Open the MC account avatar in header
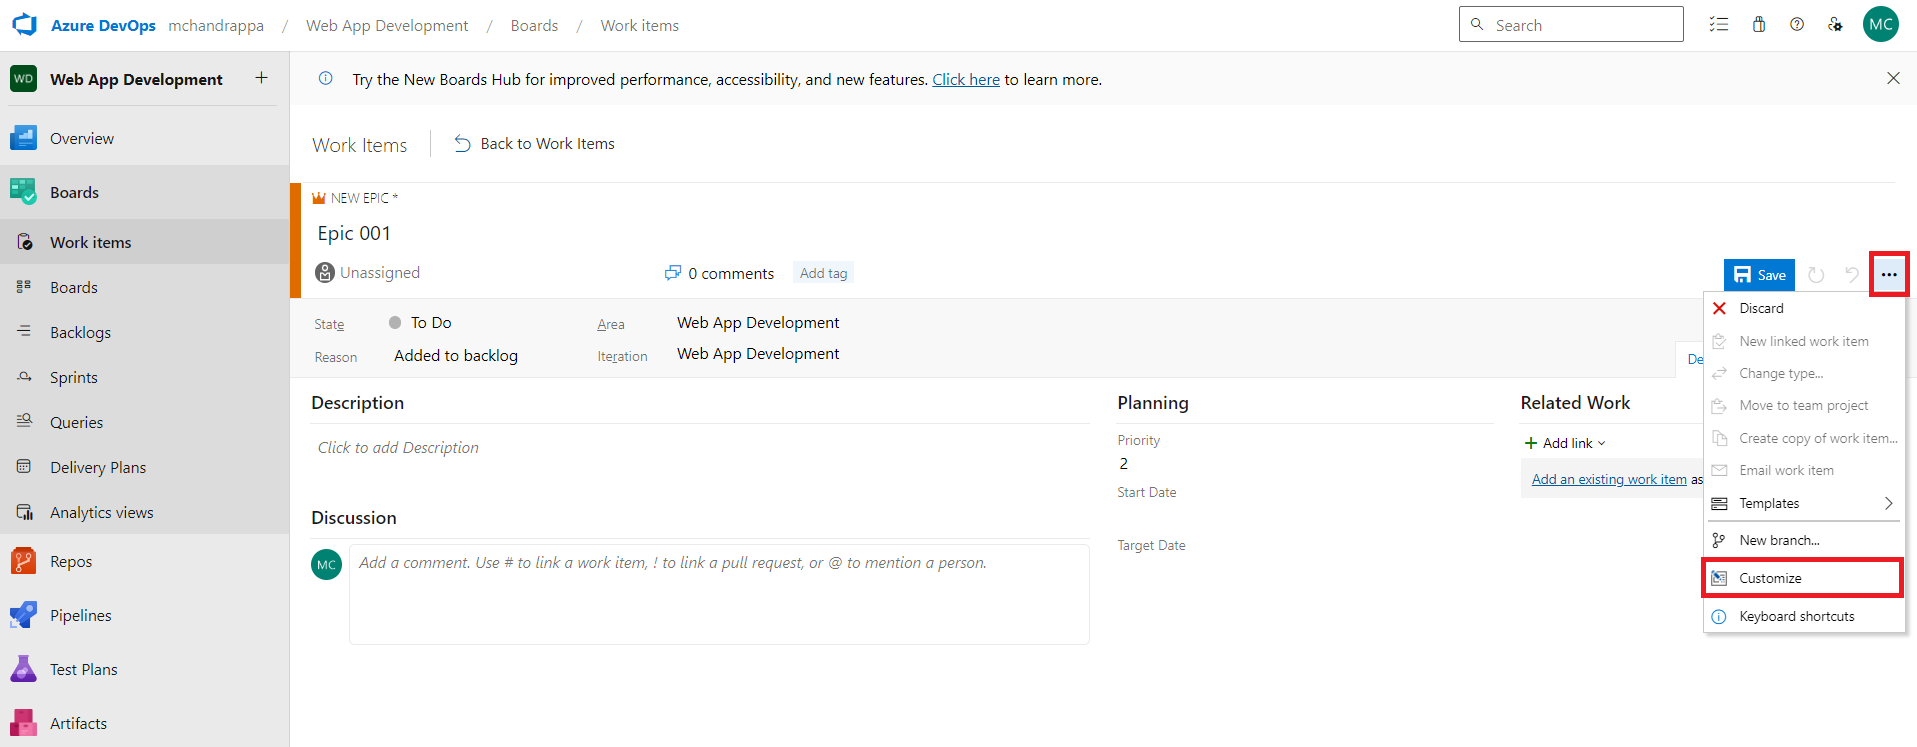Screen dimensions: 1917x747 click(1881, 25)
